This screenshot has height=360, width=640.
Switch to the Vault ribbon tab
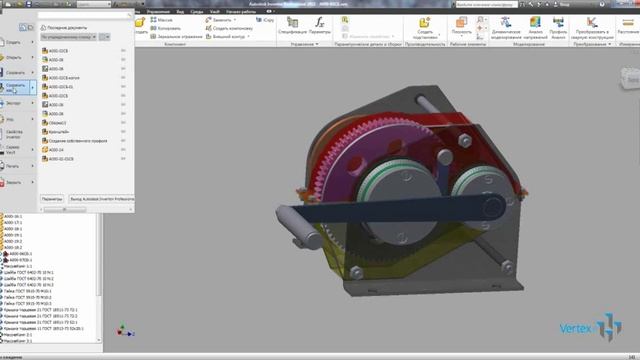coord(215,12)
